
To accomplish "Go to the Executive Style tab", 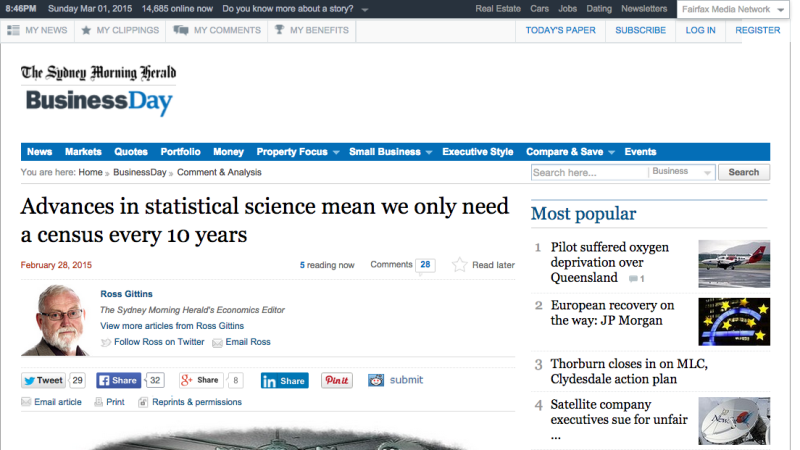I will point(478,152).
